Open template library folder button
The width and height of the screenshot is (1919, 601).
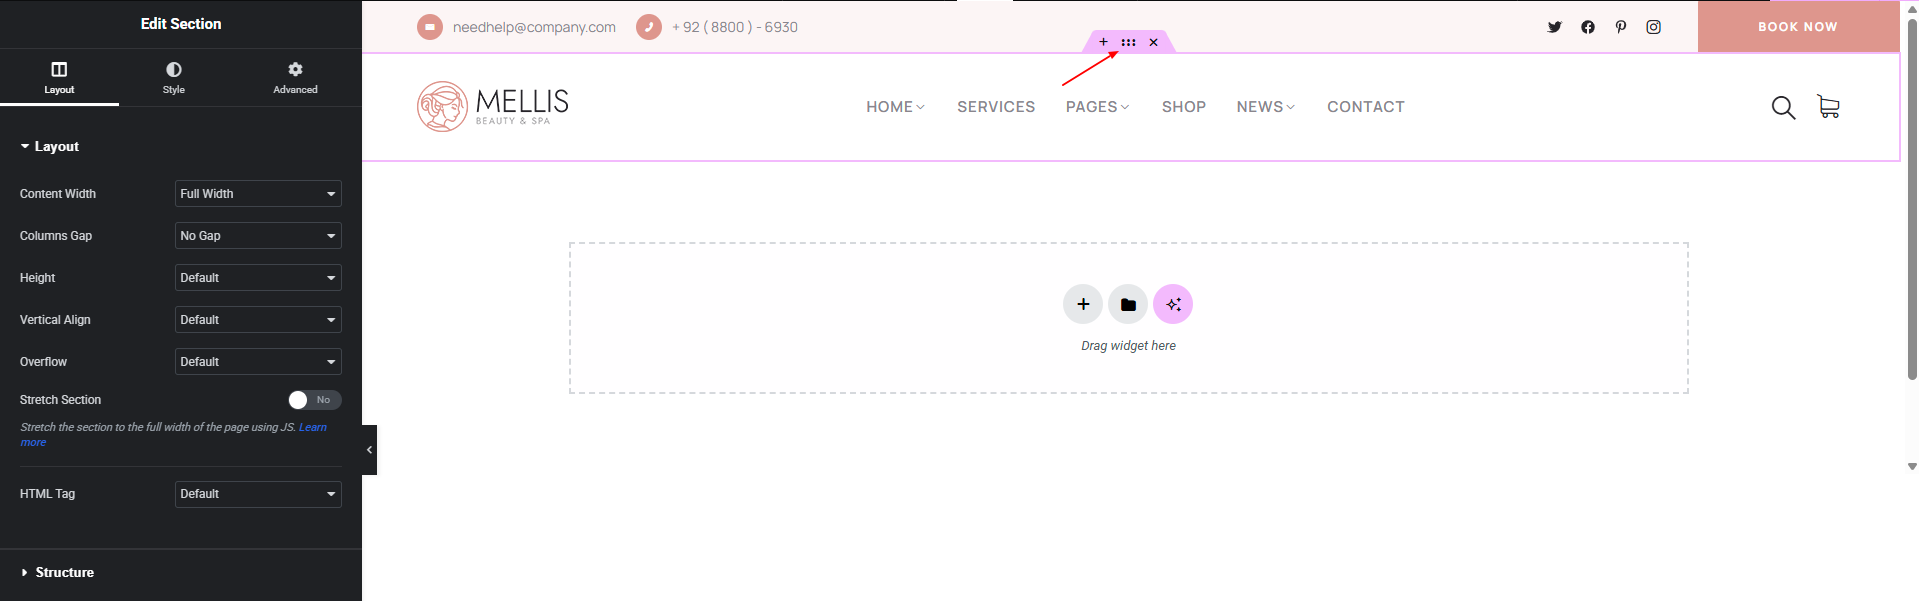pos(1128,304)
